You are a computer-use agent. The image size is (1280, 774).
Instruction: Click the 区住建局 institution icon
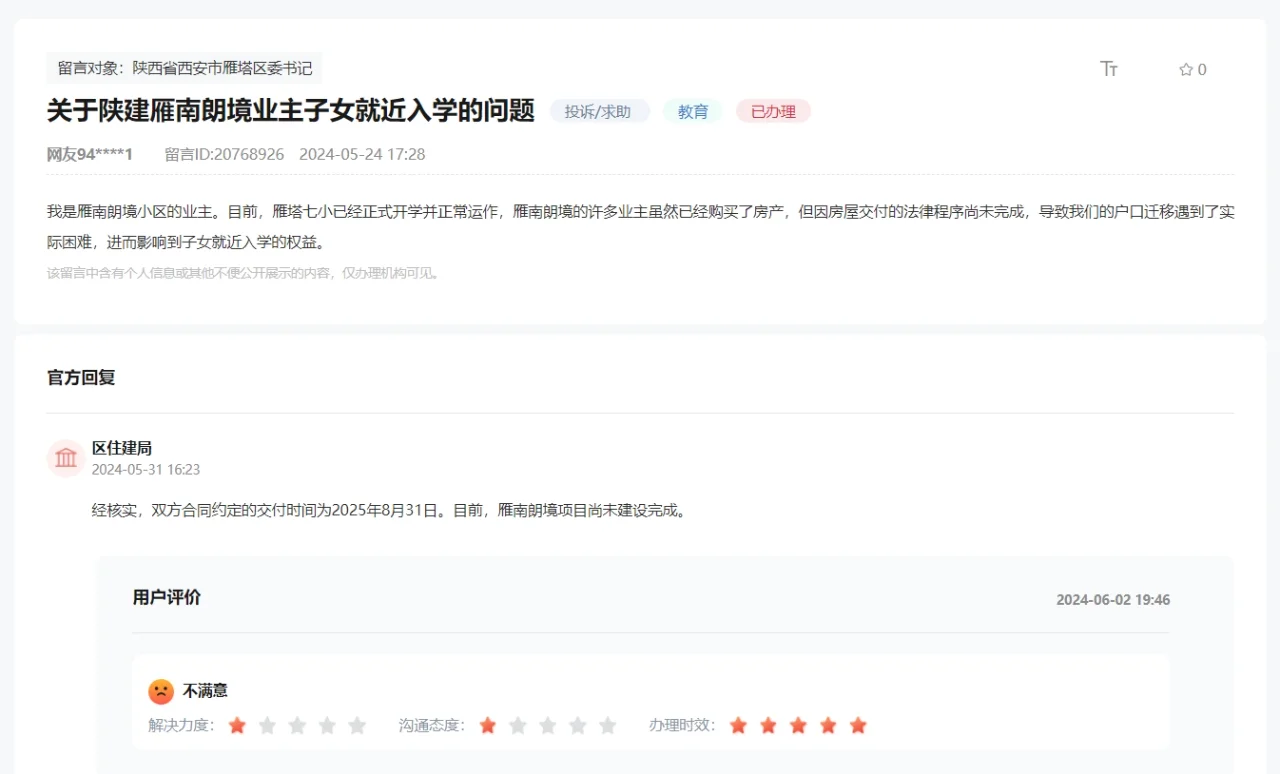tap(66, 458)
